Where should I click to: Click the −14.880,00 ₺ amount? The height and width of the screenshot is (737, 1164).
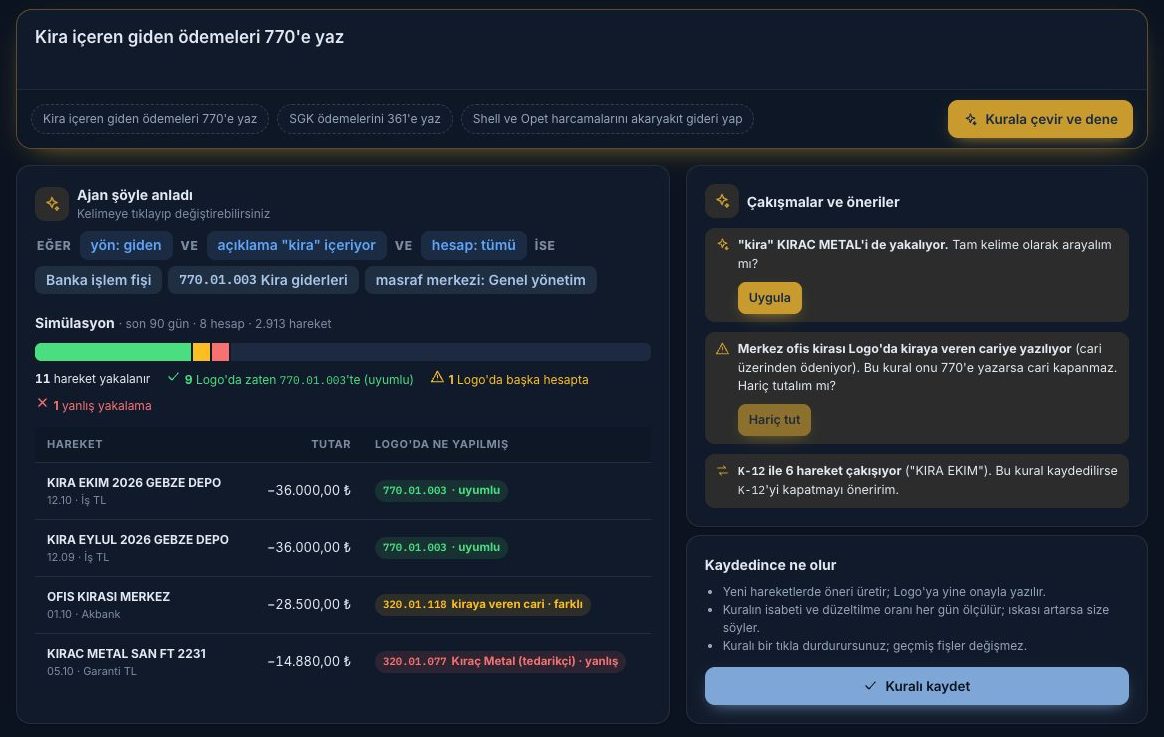309,661
